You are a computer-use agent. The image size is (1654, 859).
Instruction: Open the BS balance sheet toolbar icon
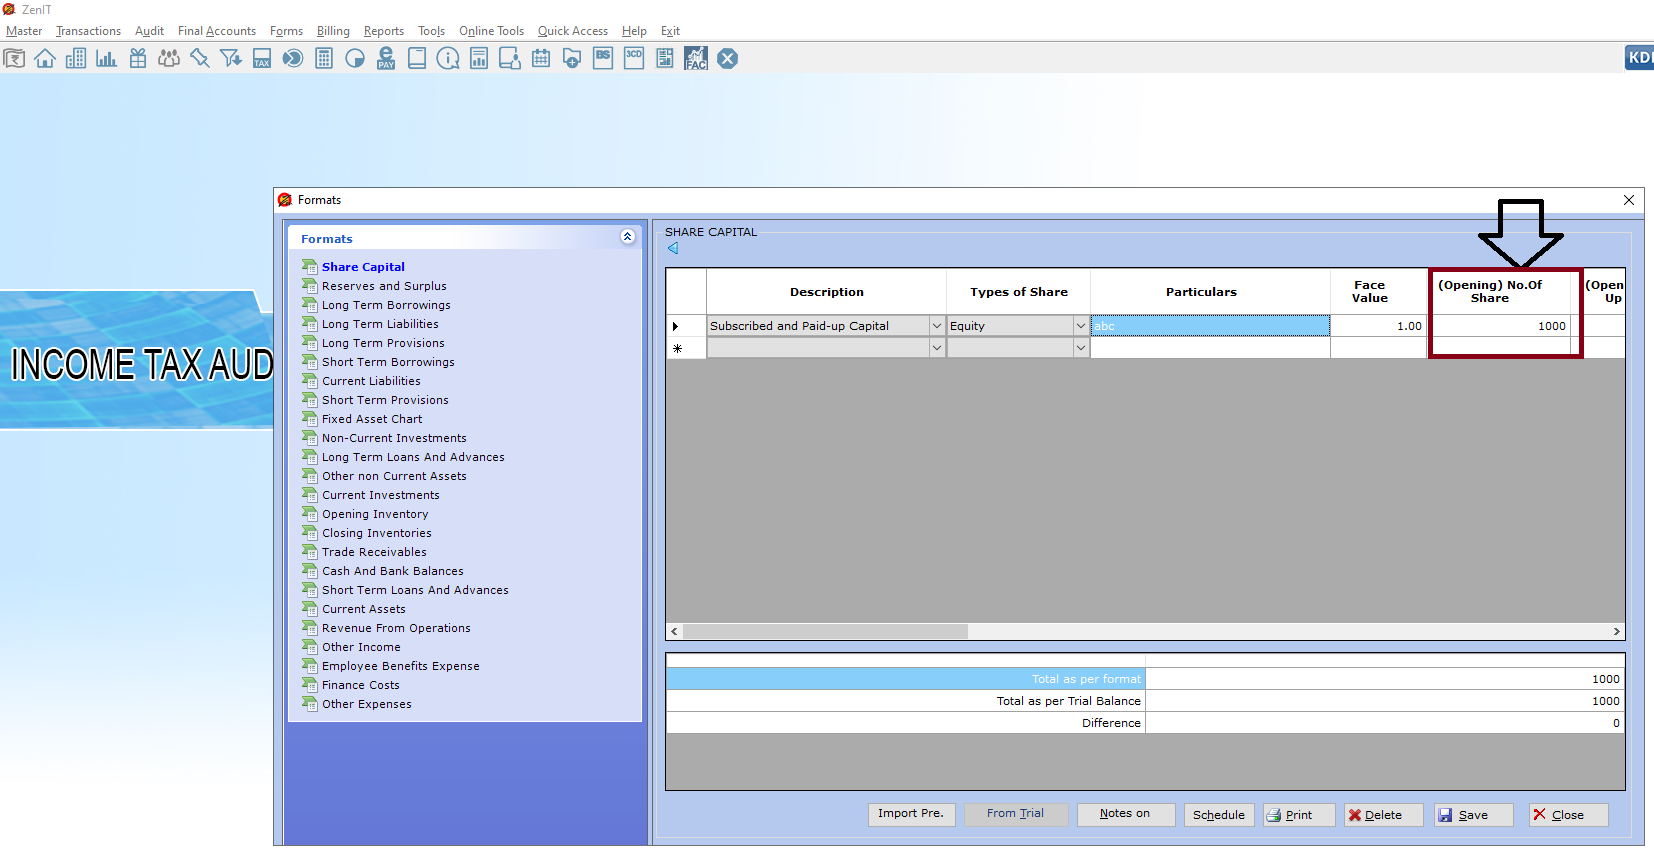(603, 59)
